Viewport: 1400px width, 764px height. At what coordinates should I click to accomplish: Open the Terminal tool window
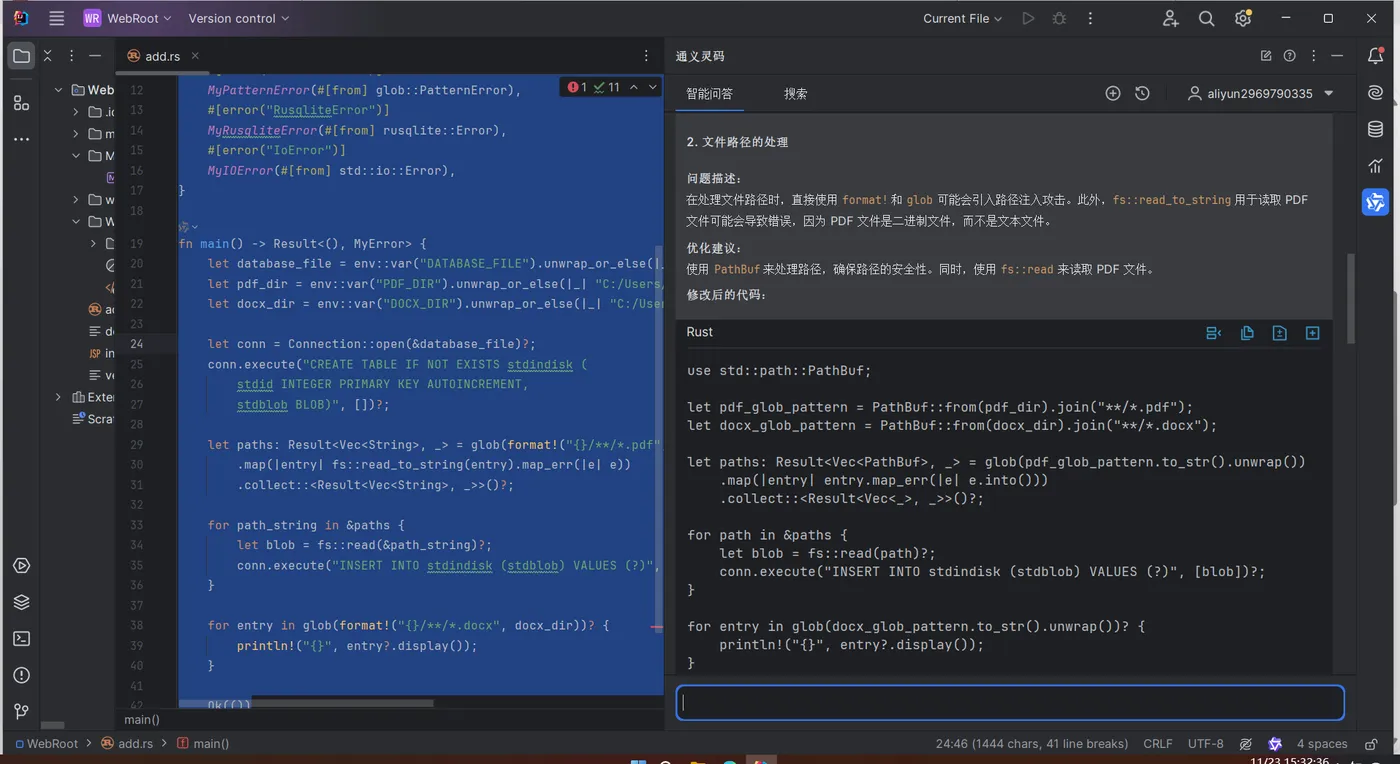tap(21, 639)
